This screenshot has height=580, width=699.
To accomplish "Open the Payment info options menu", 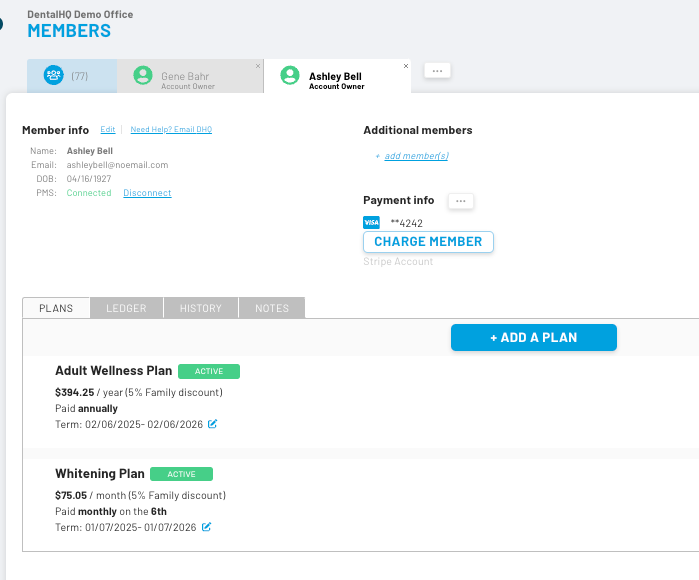I will click(x=460, y=201).
